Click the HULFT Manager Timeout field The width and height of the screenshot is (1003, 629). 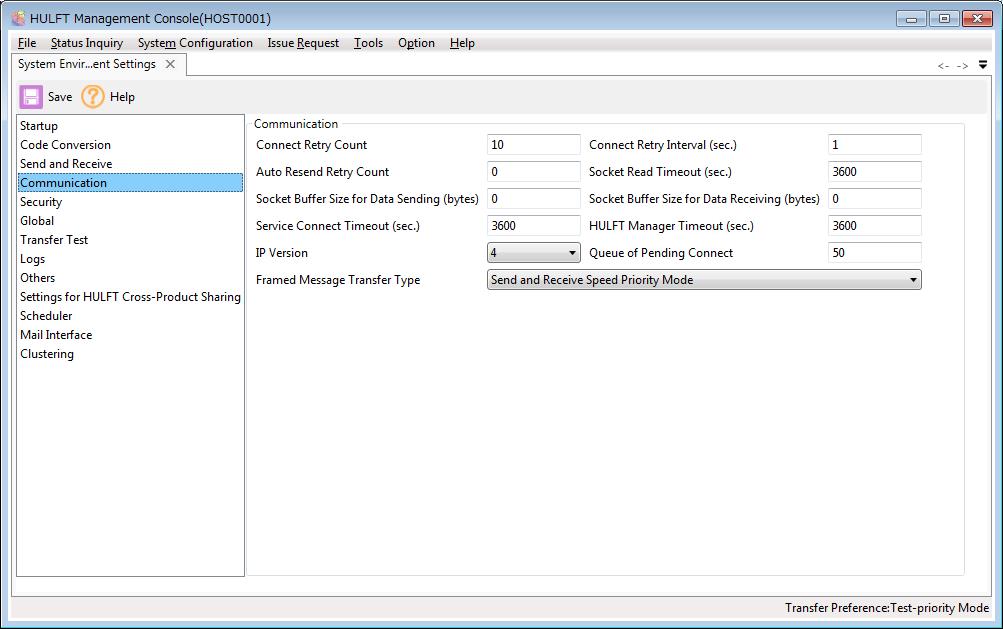coord(874,225)
